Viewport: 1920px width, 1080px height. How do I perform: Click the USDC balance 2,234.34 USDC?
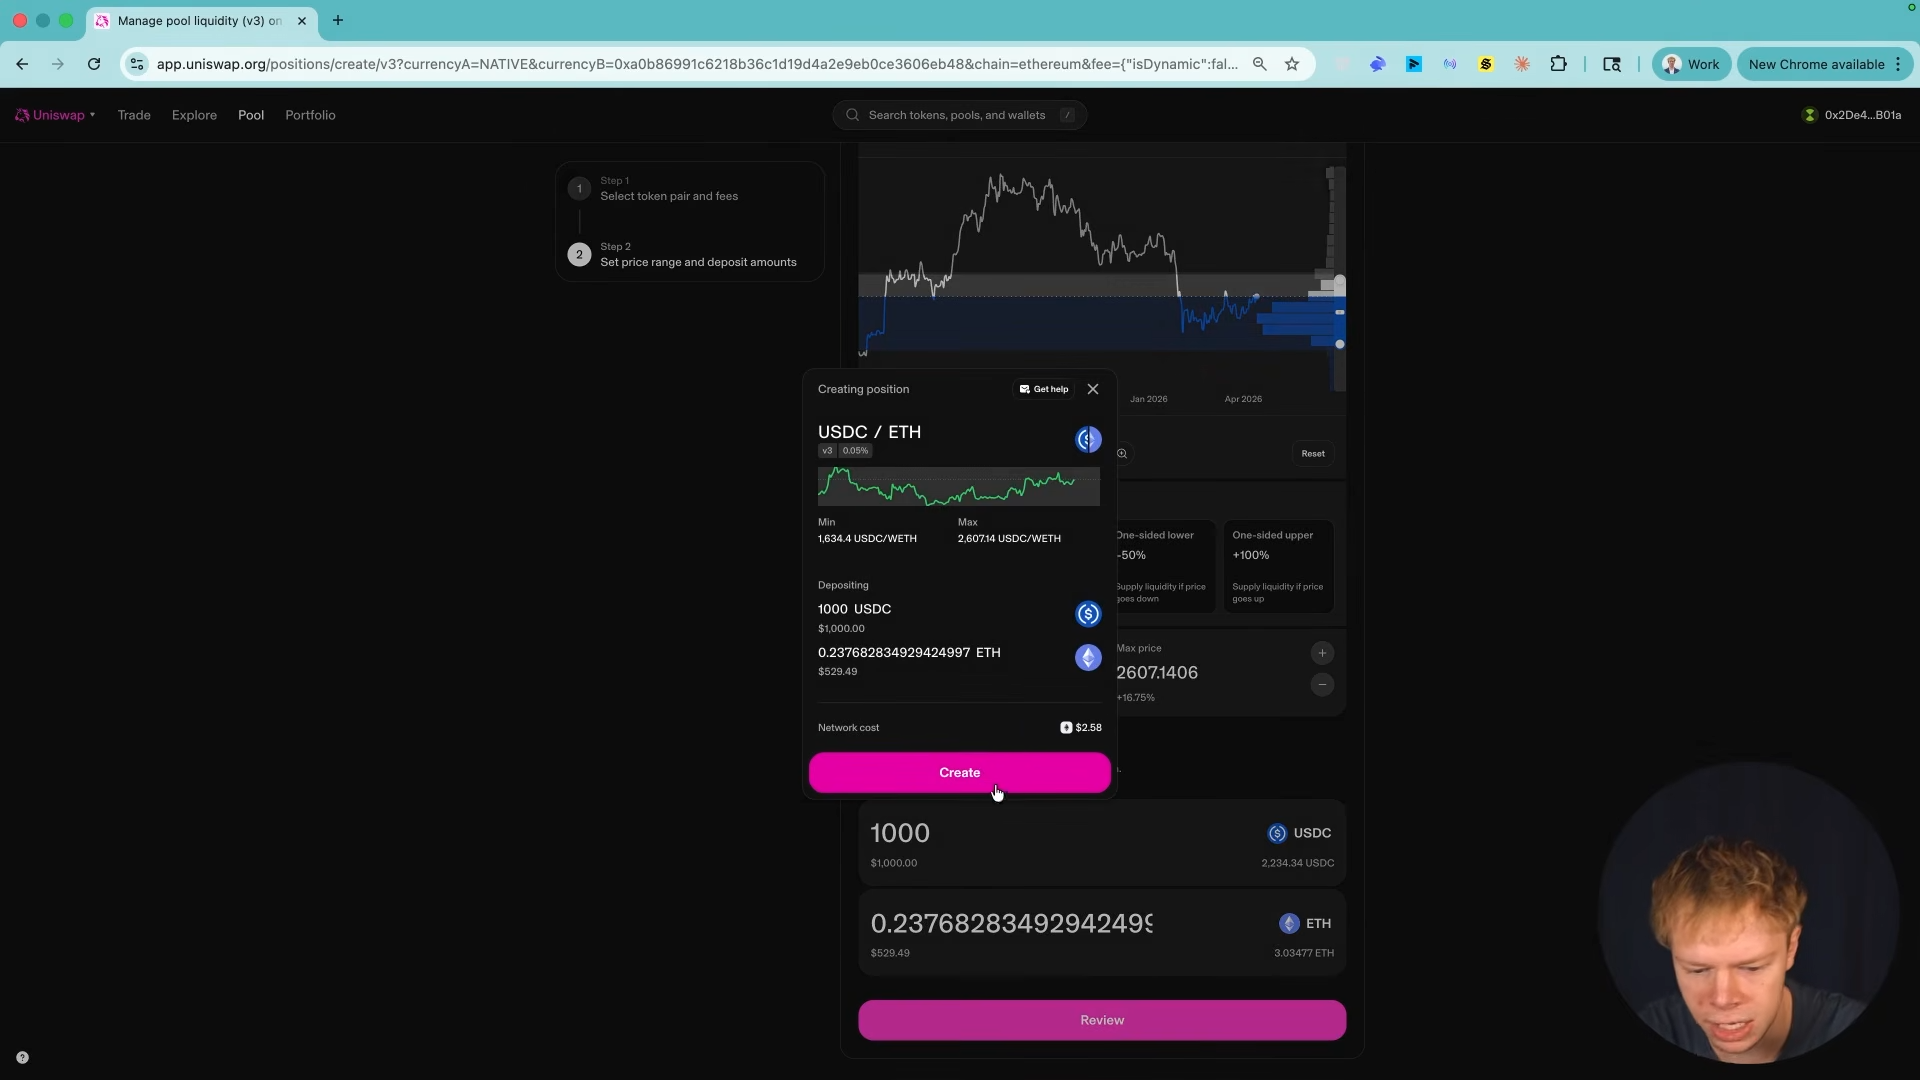pos(1298,863)
